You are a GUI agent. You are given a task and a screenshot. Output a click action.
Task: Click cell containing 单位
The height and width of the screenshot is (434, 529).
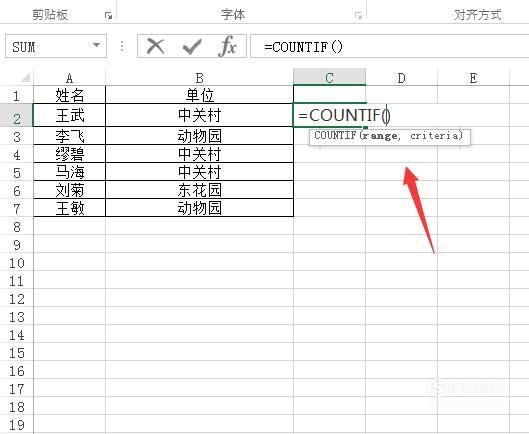click(x=199, y=95)
